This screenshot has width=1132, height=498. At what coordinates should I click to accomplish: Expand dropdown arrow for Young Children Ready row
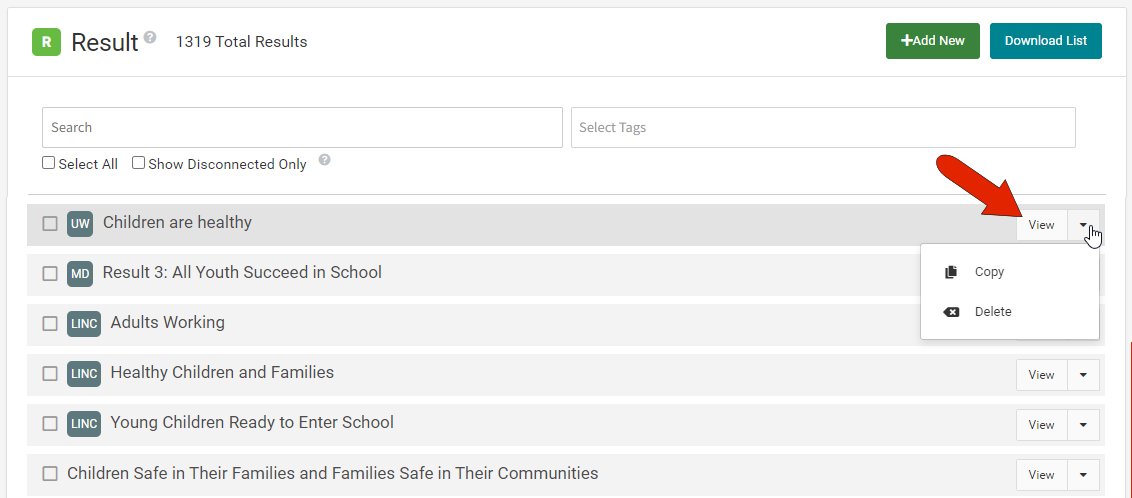(x=1083, y=425)
